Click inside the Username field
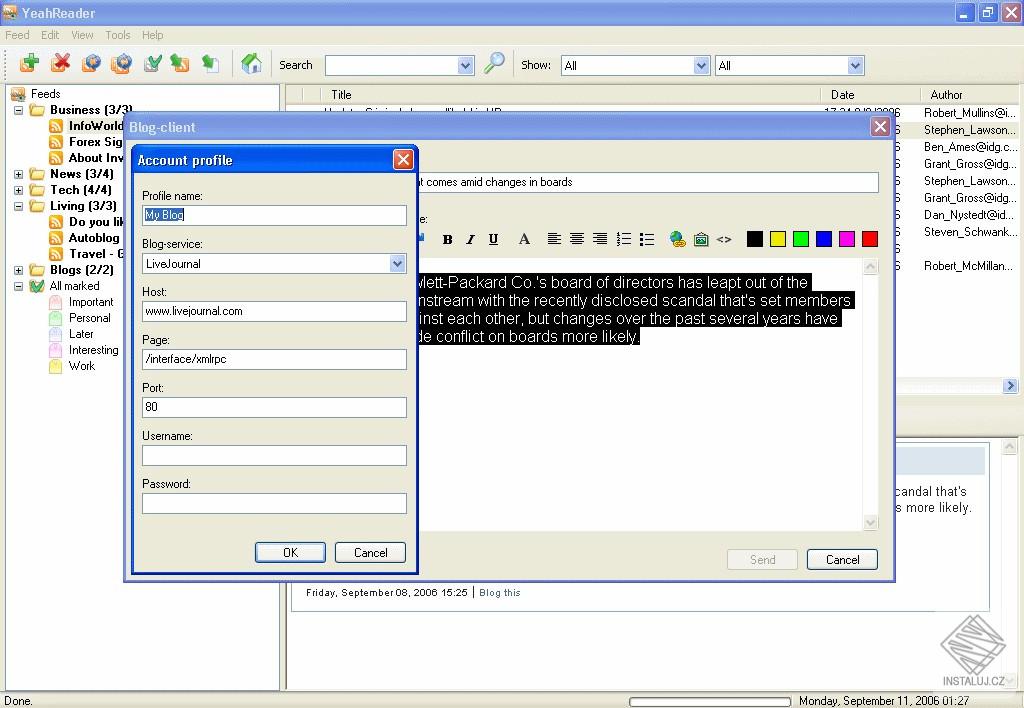Viewport: 1024px width, 708px height. click(272, 455)
